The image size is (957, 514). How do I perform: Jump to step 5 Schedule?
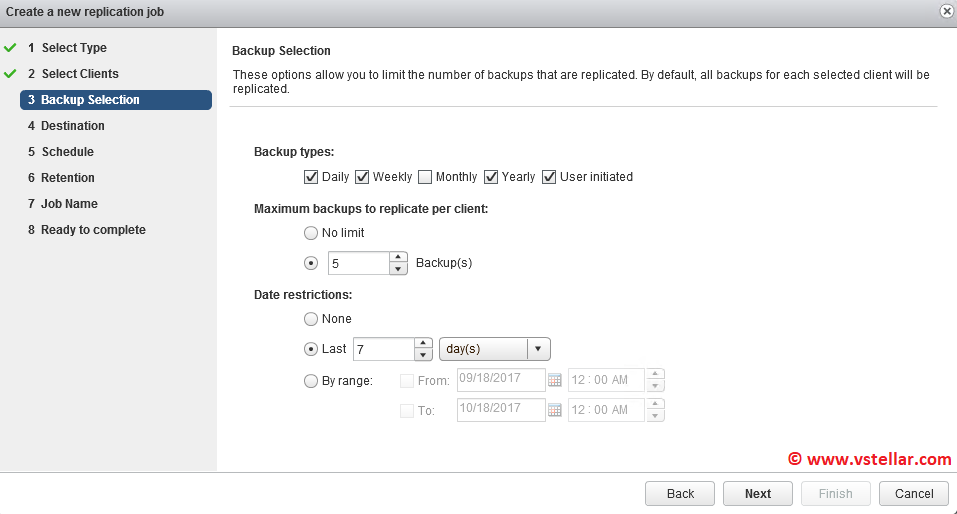pos(67,152)
